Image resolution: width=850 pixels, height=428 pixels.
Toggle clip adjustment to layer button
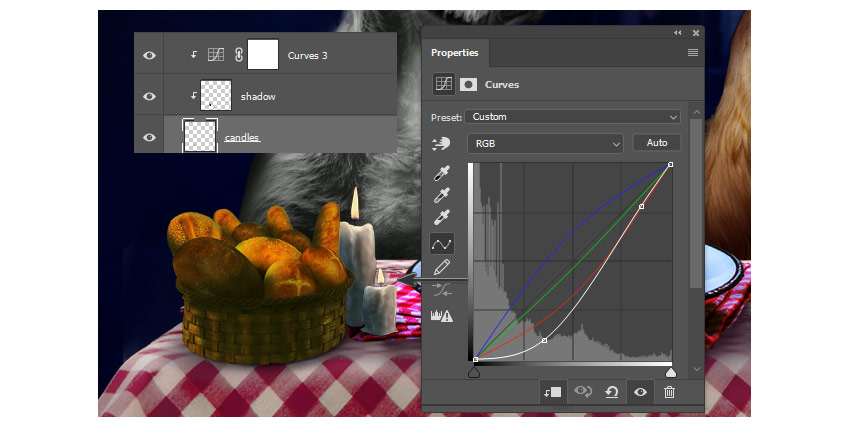(552, 392)
